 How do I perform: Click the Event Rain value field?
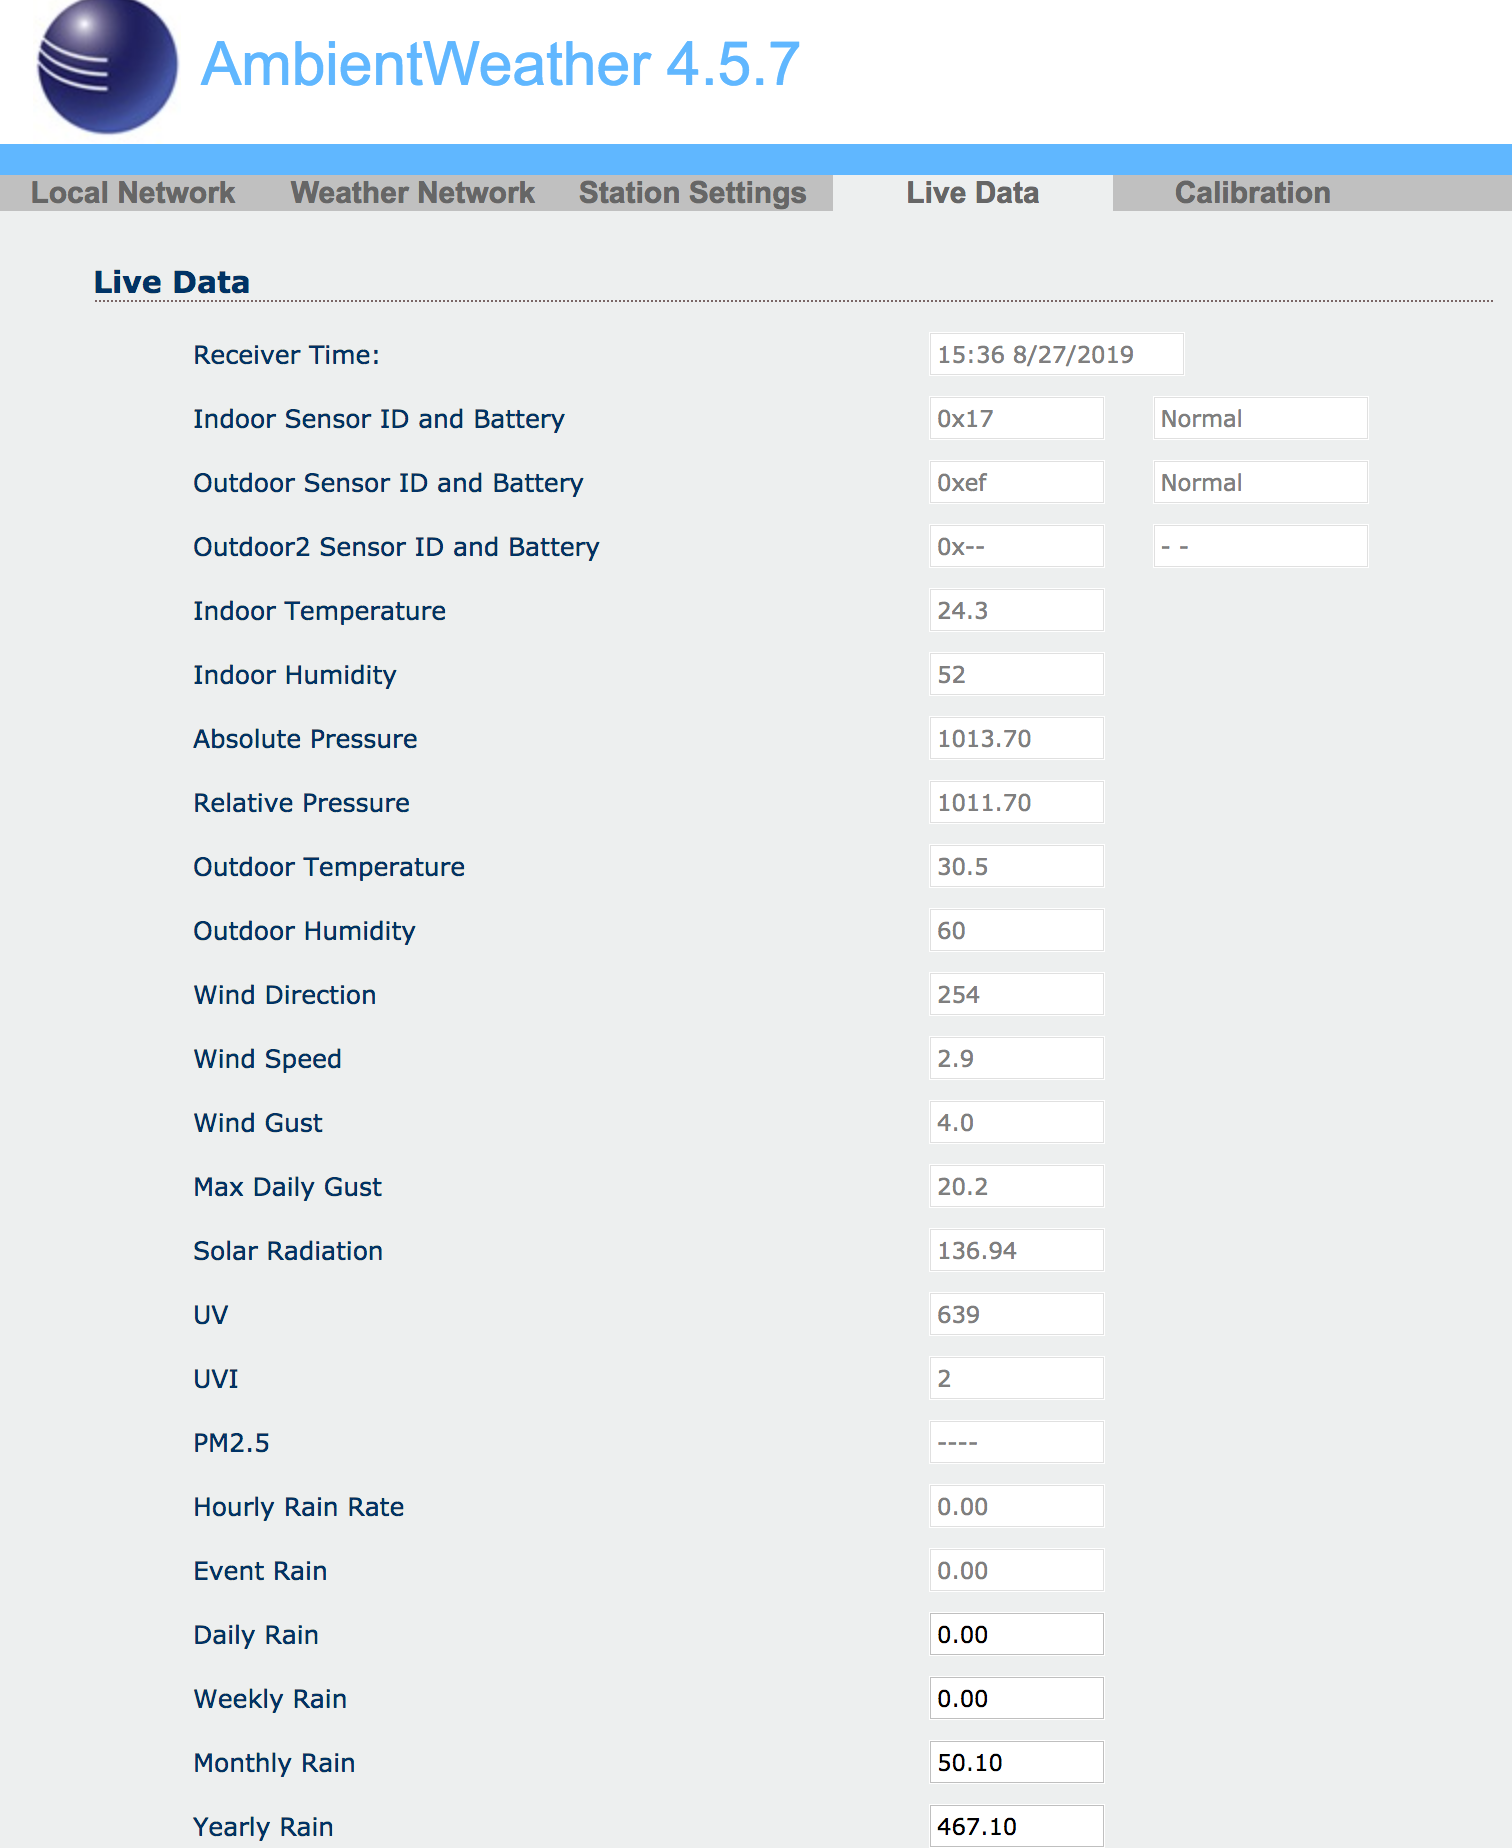tap(1016, 1570)
